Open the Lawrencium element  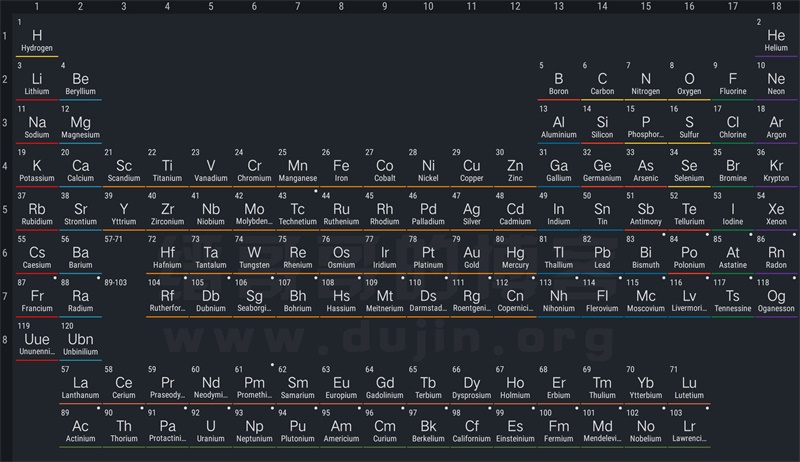689,426
